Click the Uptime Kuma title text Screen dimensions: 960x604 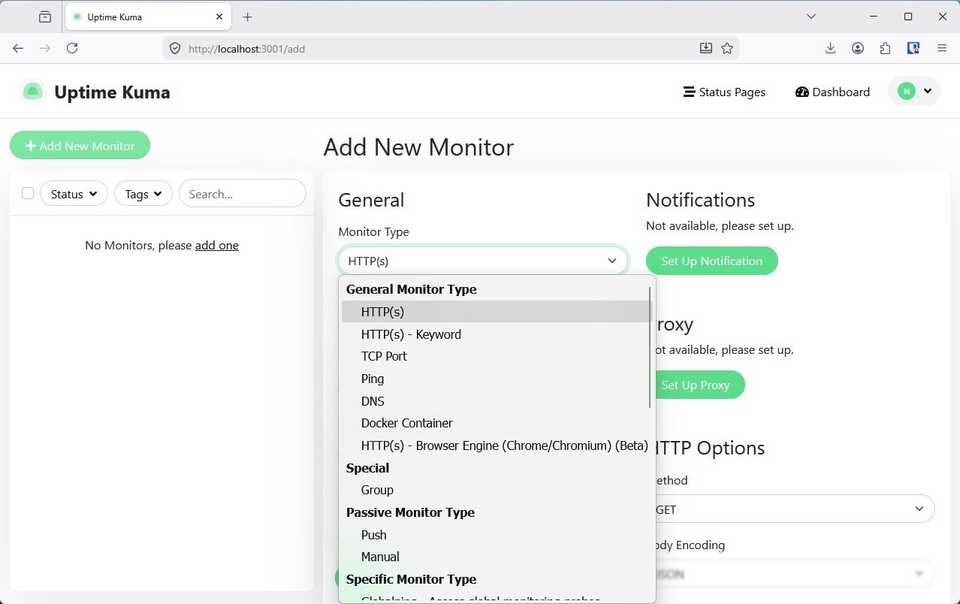(112, 92)
